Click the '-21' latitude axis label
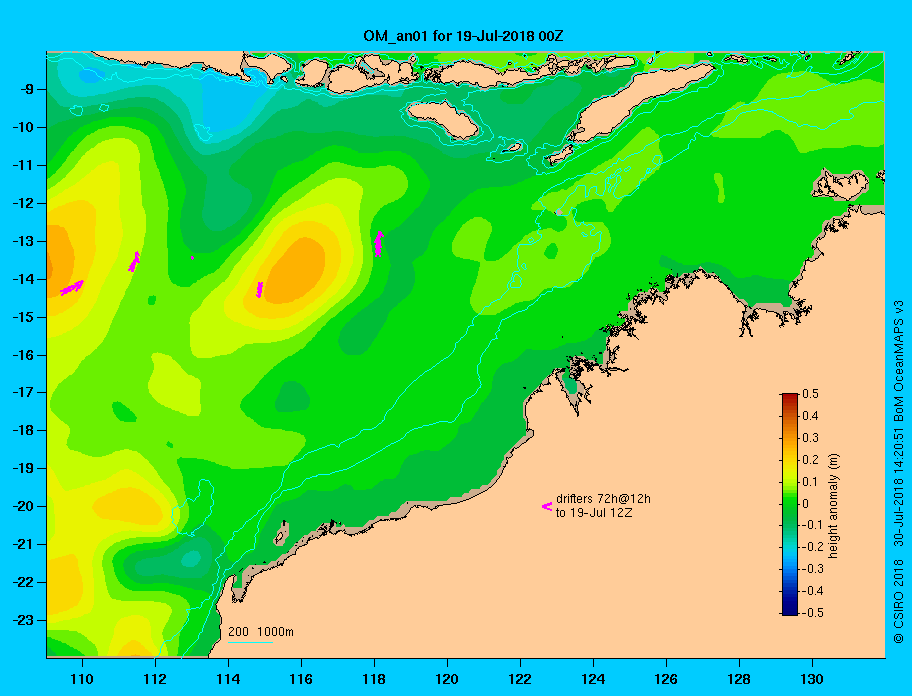912x696 pixels. coord(23,544)
